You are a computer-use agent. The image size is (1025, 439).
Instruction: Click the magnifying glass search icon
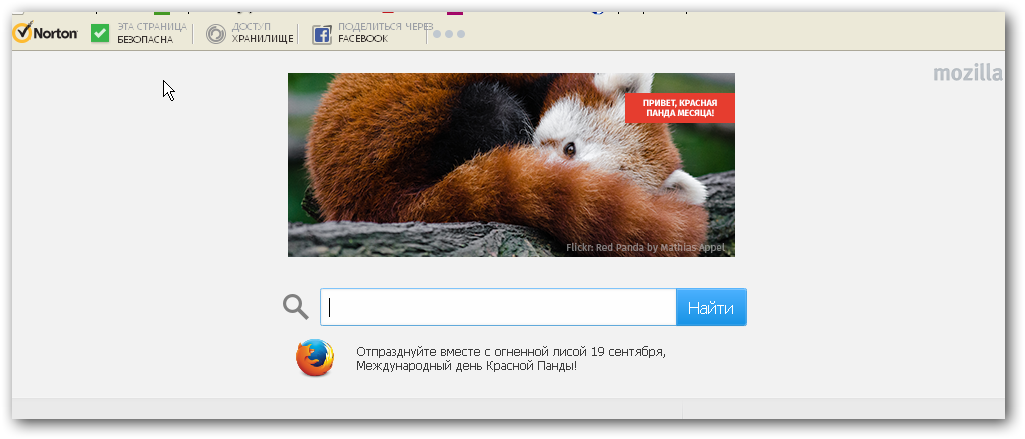pos(295,306)
